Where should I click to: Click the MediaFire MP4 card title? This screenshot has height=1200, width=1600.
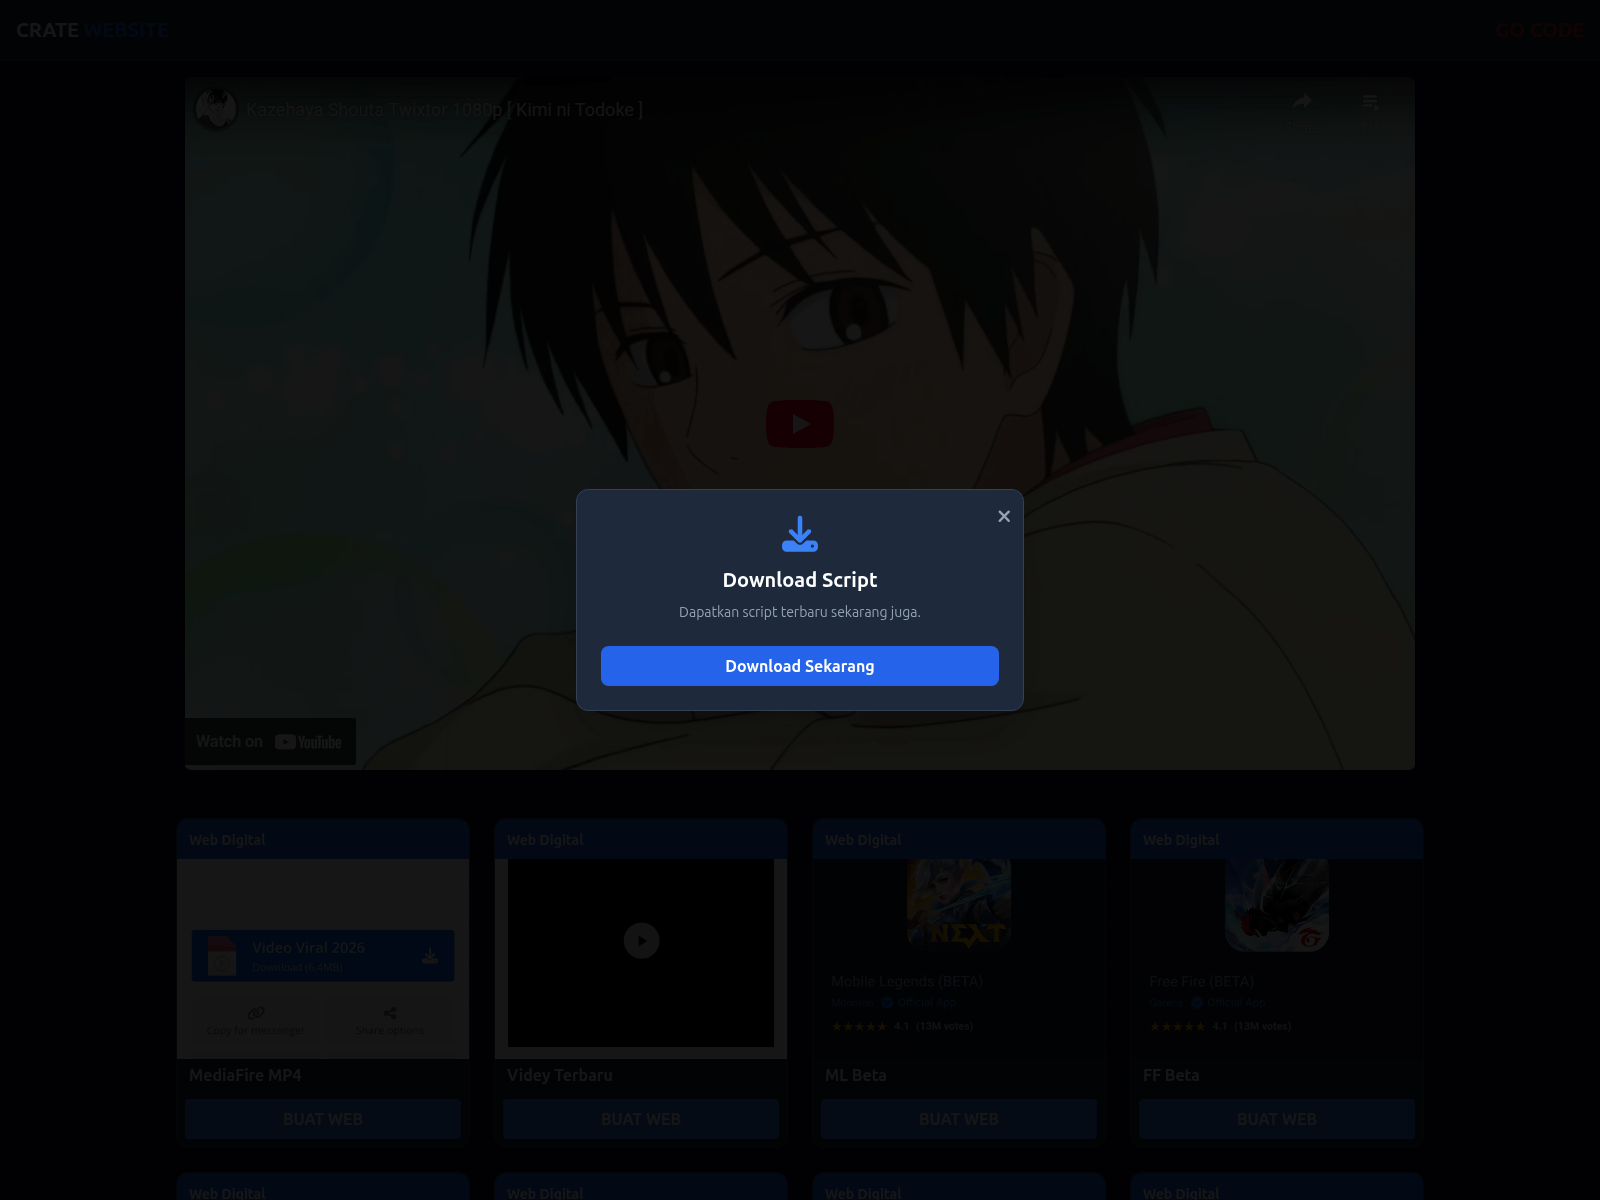[245, 1075]
